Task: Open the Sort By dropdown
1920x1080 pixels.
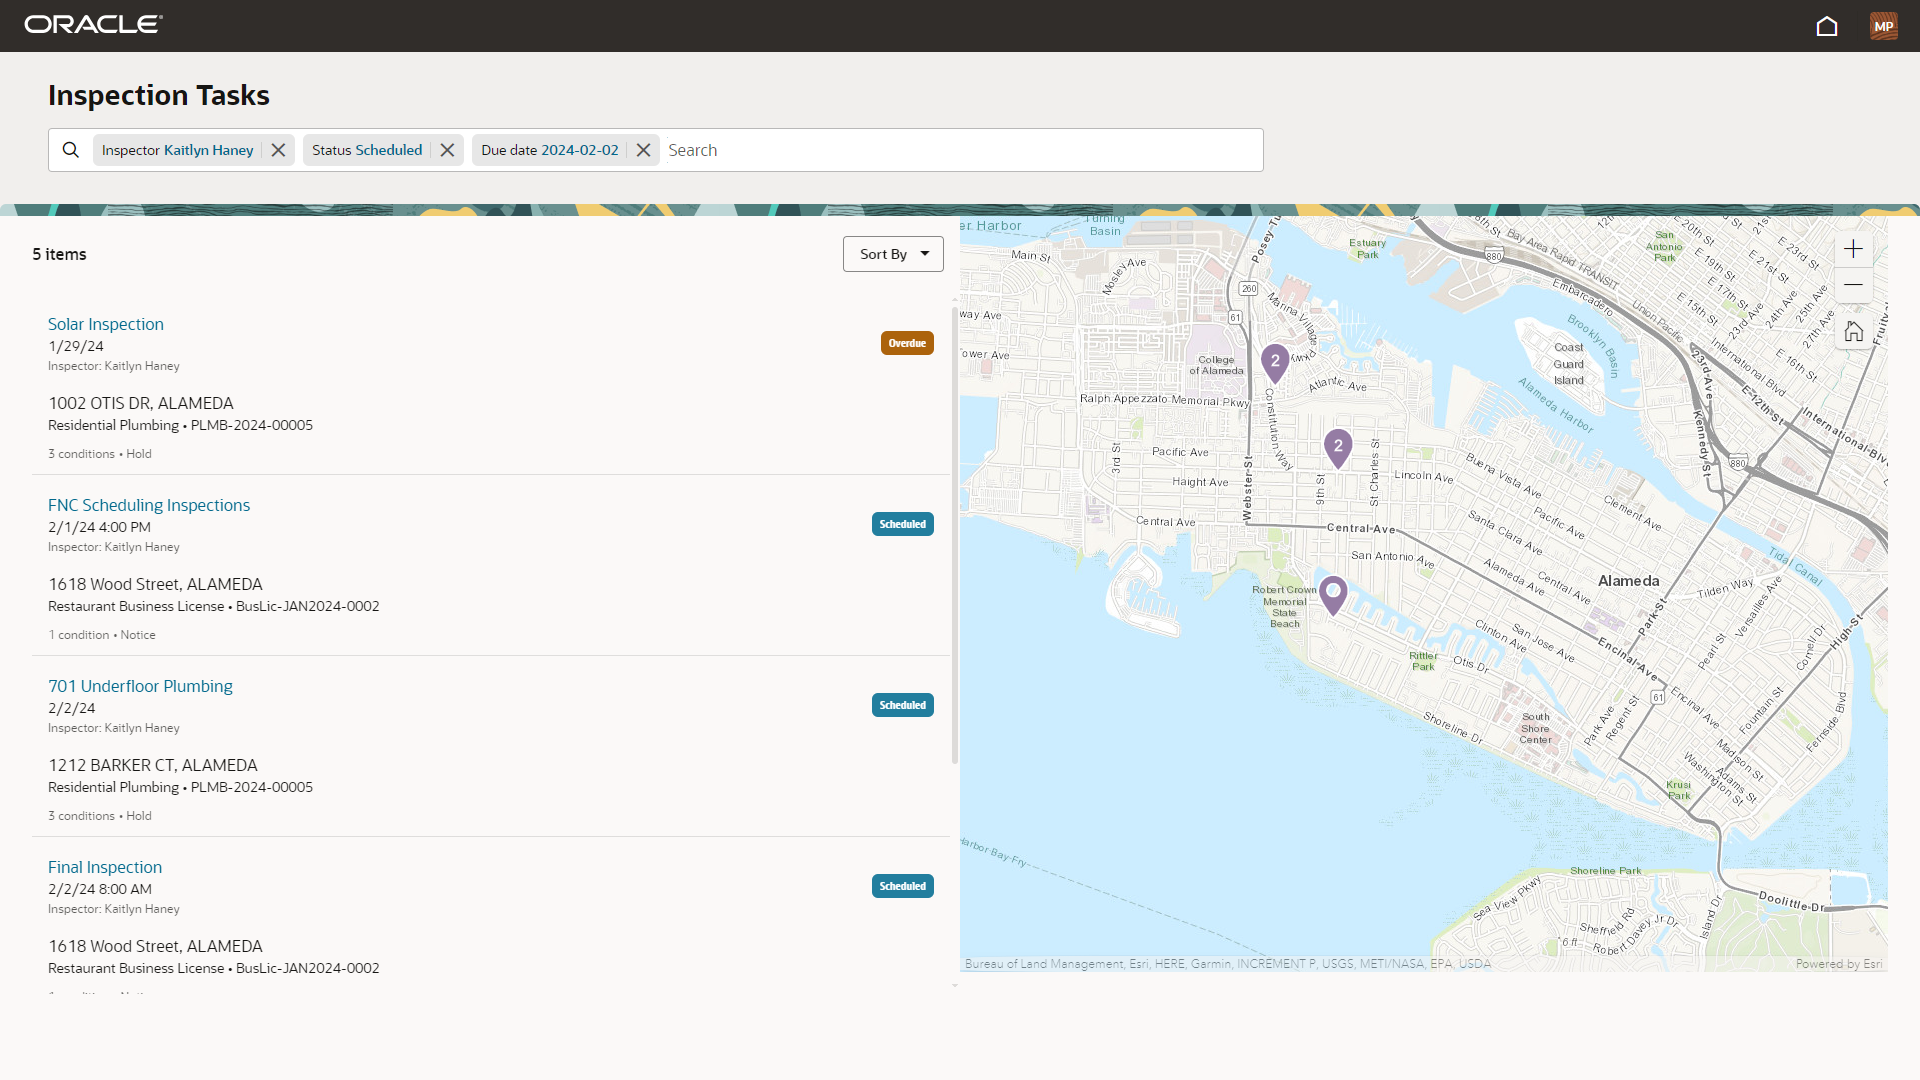Action: pyautogui.click(x=892, y=253)
